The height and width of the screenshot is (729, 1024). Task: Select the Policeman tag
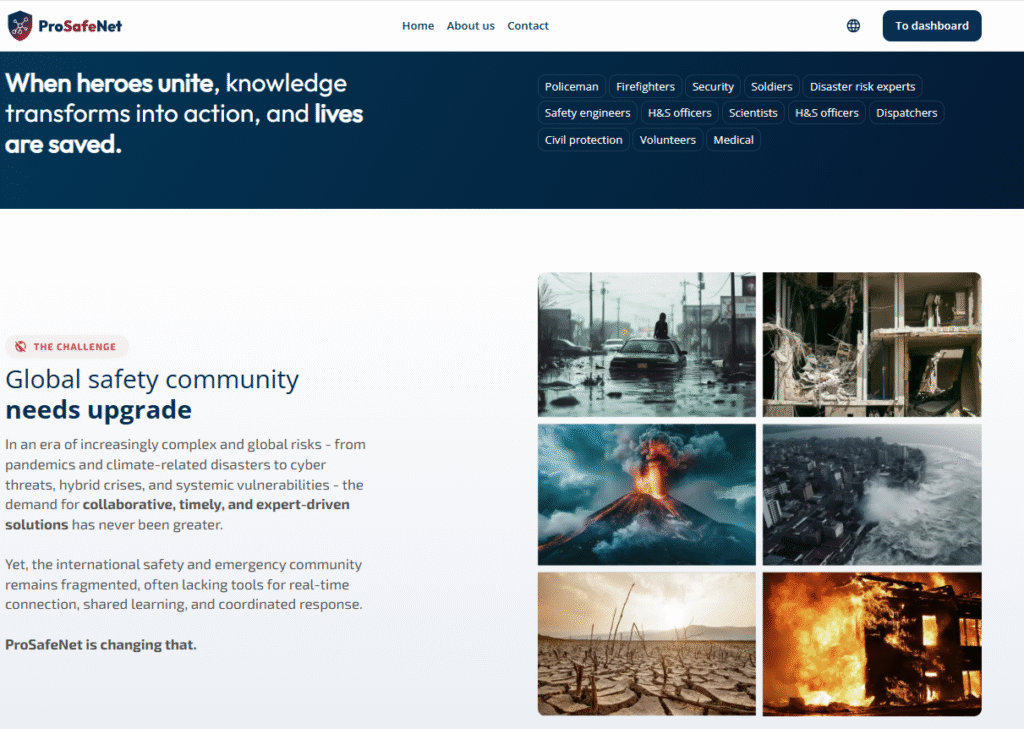[571, 87]
